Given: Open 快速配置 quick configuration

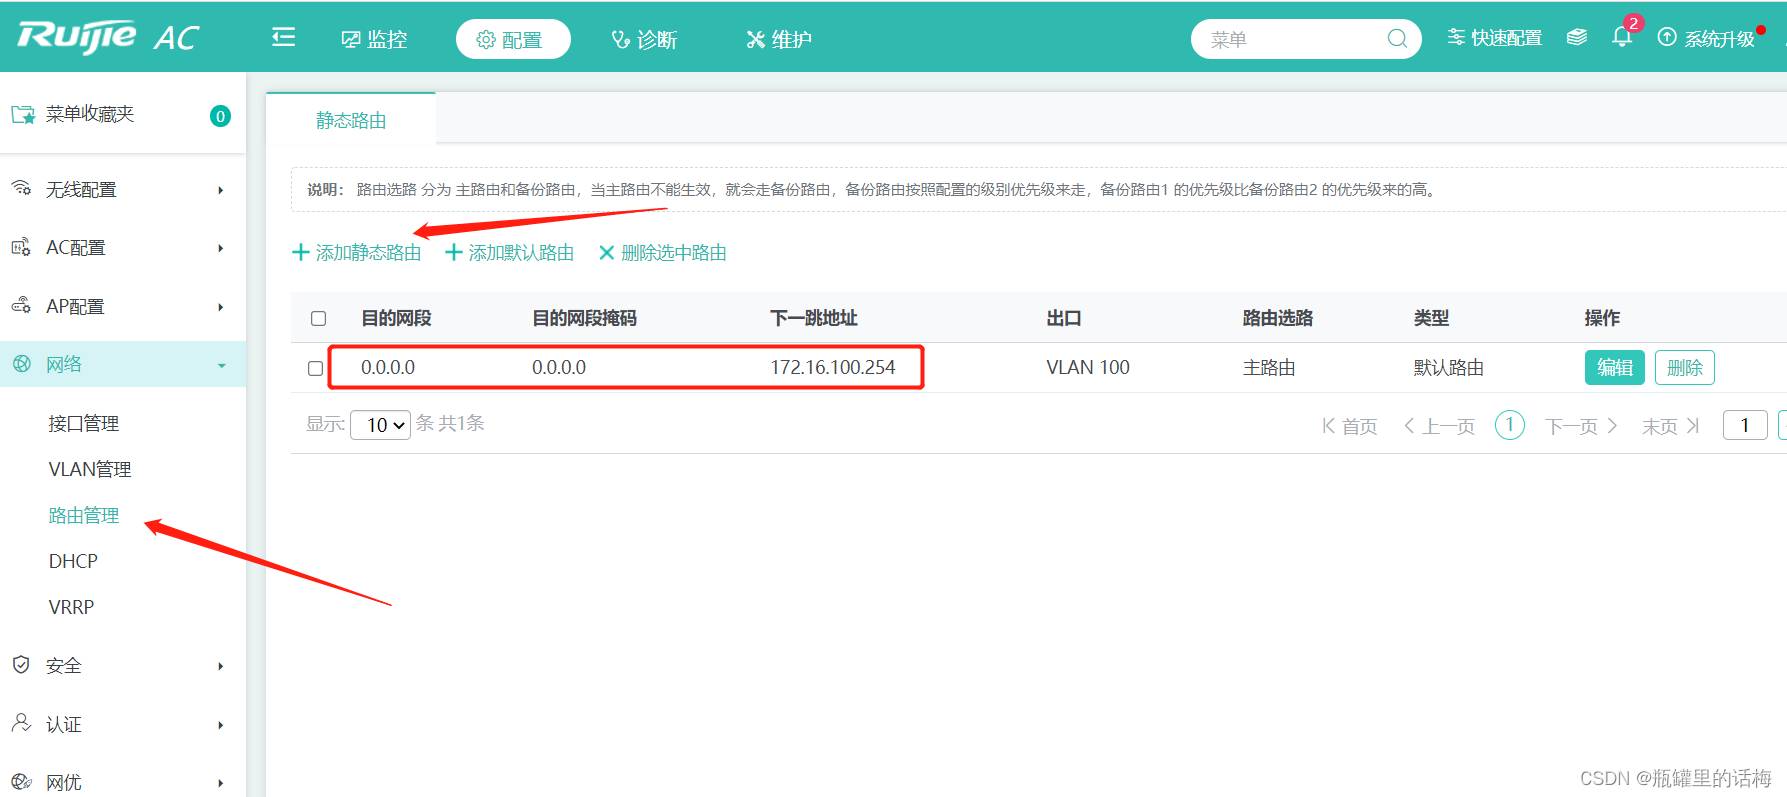Looking at the screenshot, I should pos(1494,38).
